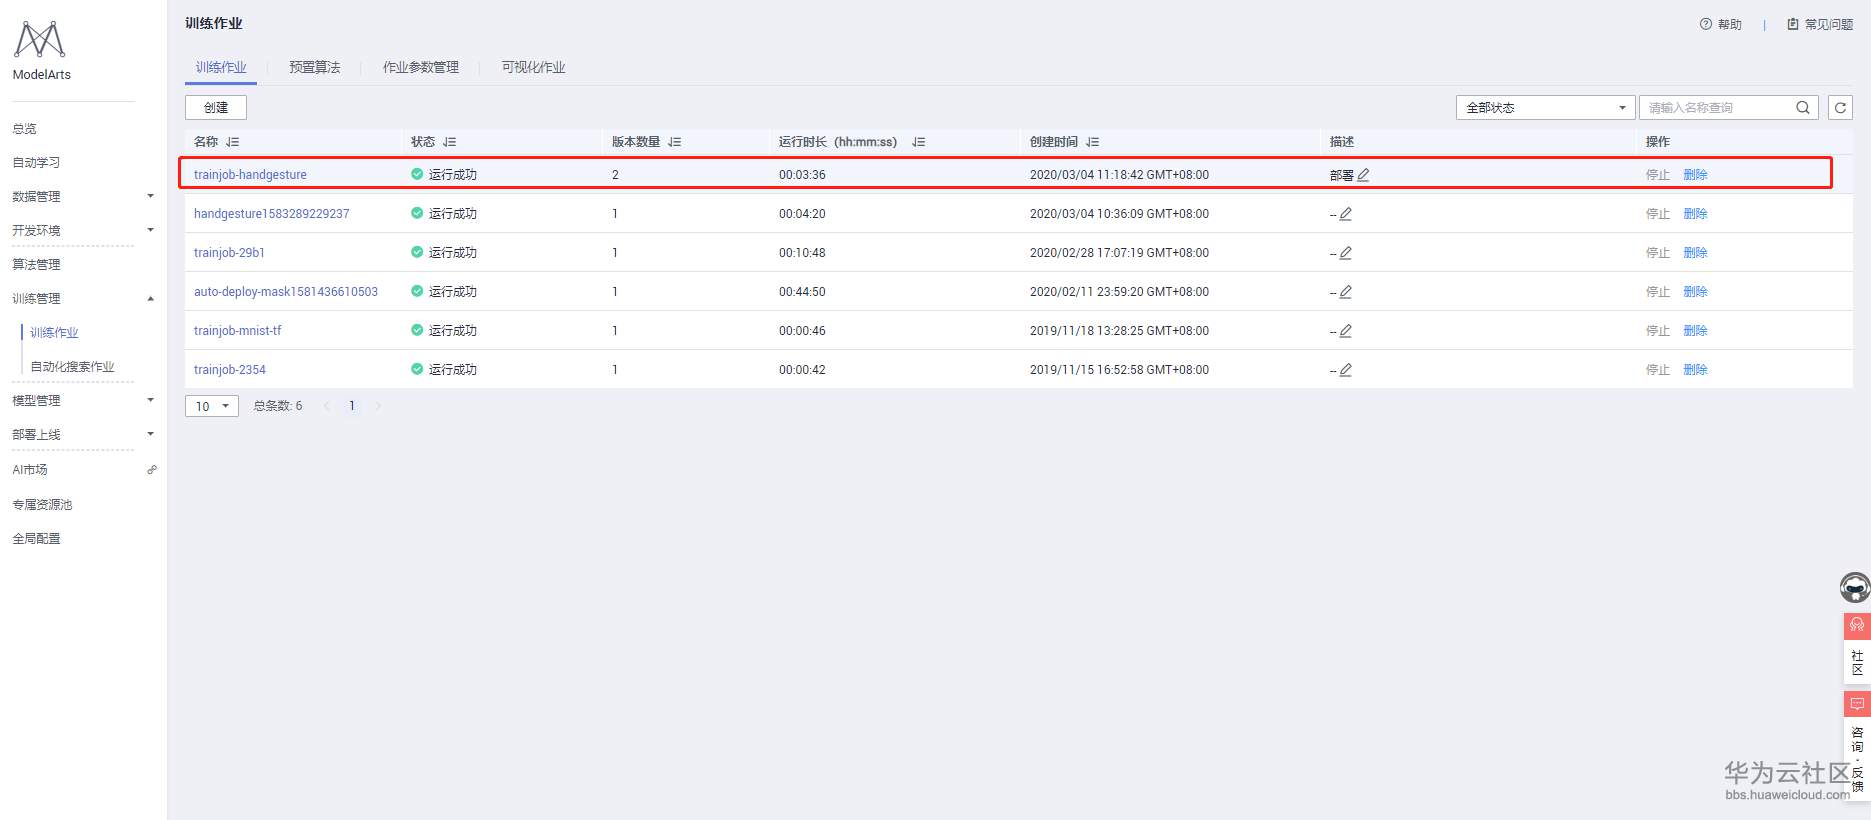This screenshot has width=1871, height=820.
Task: Sort by name column sort icon
Action: tap(233, 142)
